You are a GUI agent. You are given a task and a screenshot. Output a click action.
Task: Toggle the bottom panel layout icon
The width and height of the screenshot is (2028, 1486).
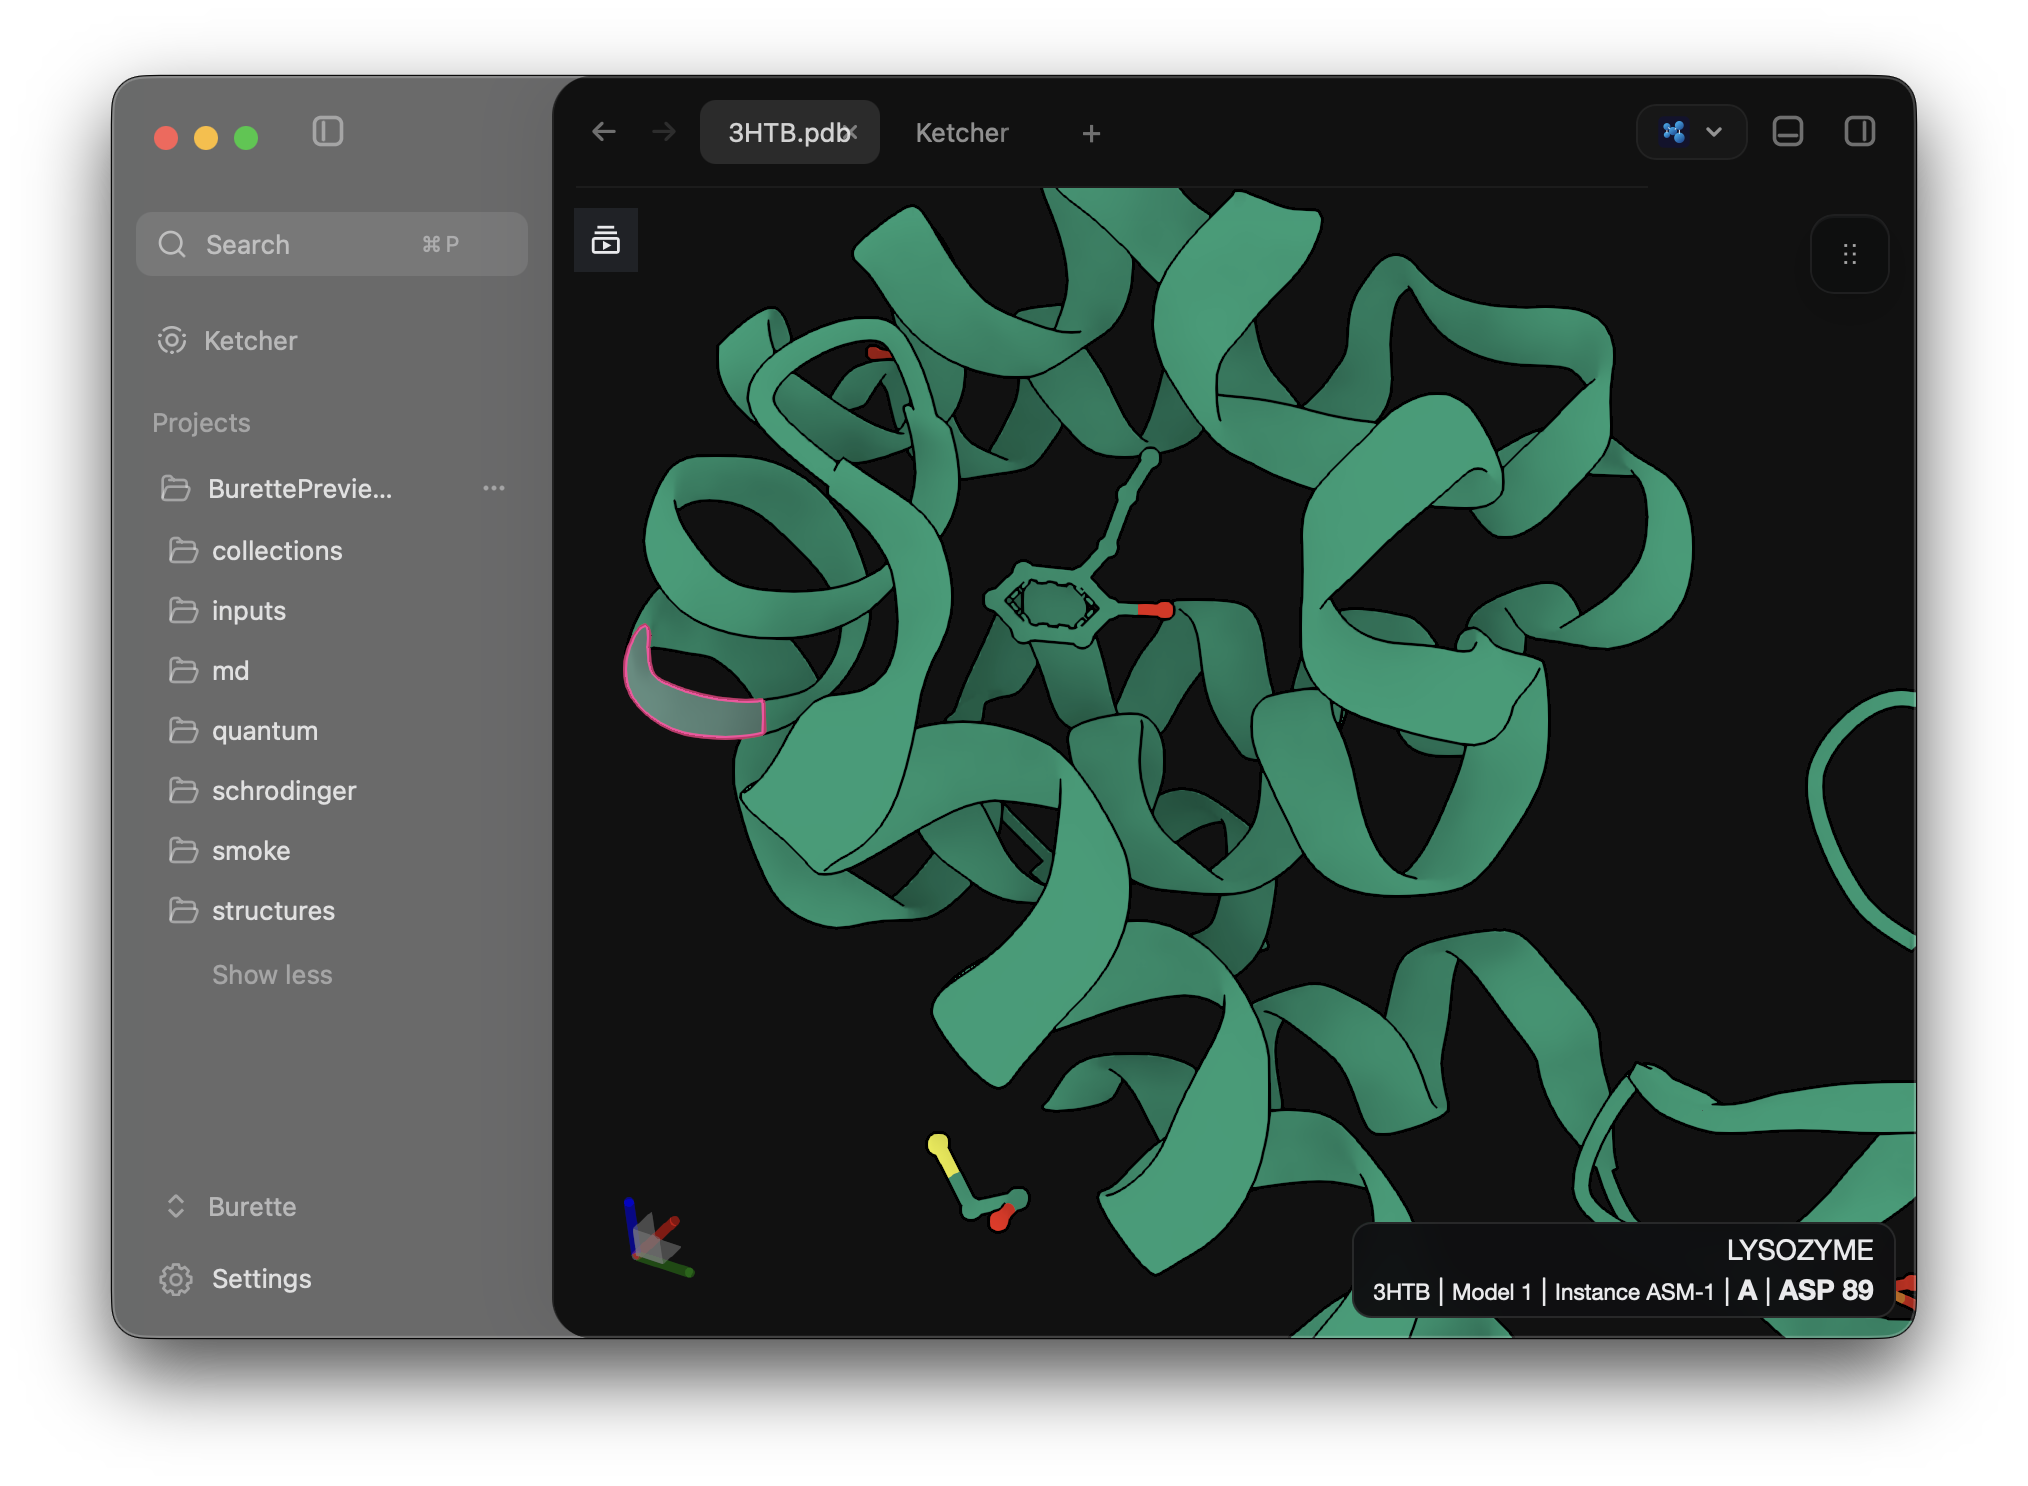1788,132
